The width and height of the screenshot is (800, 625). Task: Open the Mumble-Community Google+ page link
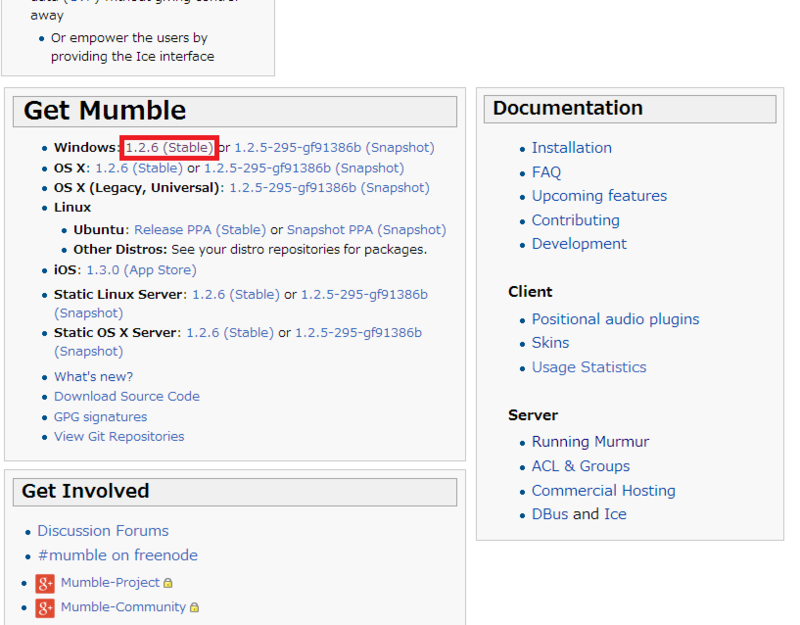coord(123,607)
